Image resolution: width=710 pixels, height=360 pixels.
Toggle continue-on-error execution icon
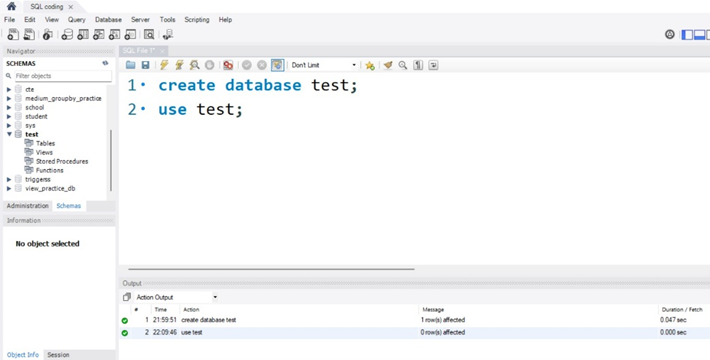click(228, 65)
